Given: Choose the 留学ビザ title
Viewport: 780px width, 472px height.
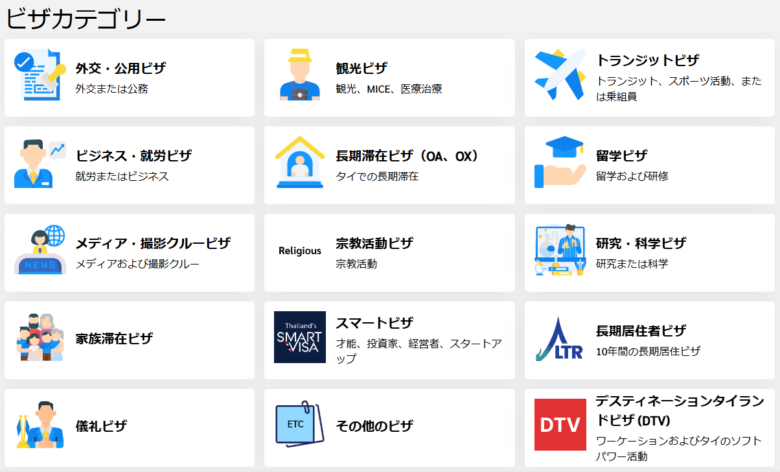Looking at the screenshot, I should (622, 156).
